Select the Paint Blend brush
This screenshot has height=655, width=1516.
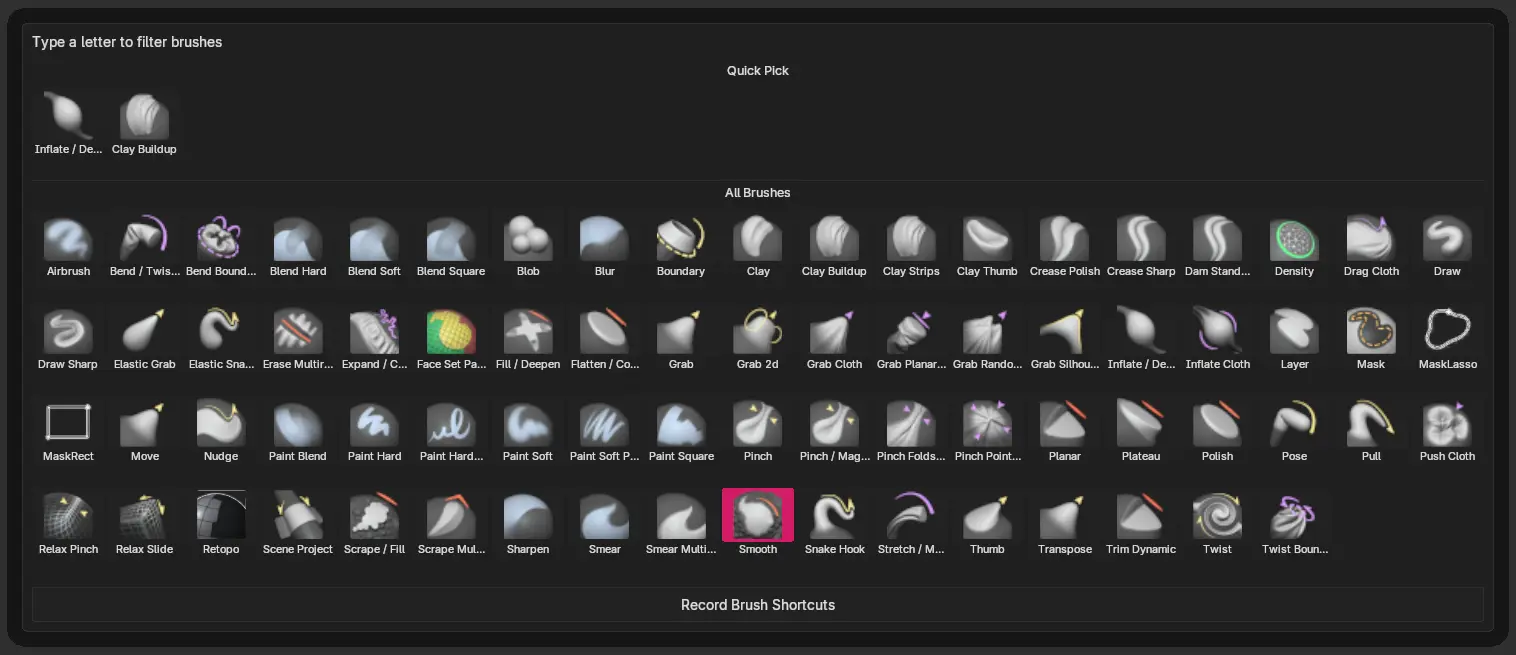pos(298,431)
